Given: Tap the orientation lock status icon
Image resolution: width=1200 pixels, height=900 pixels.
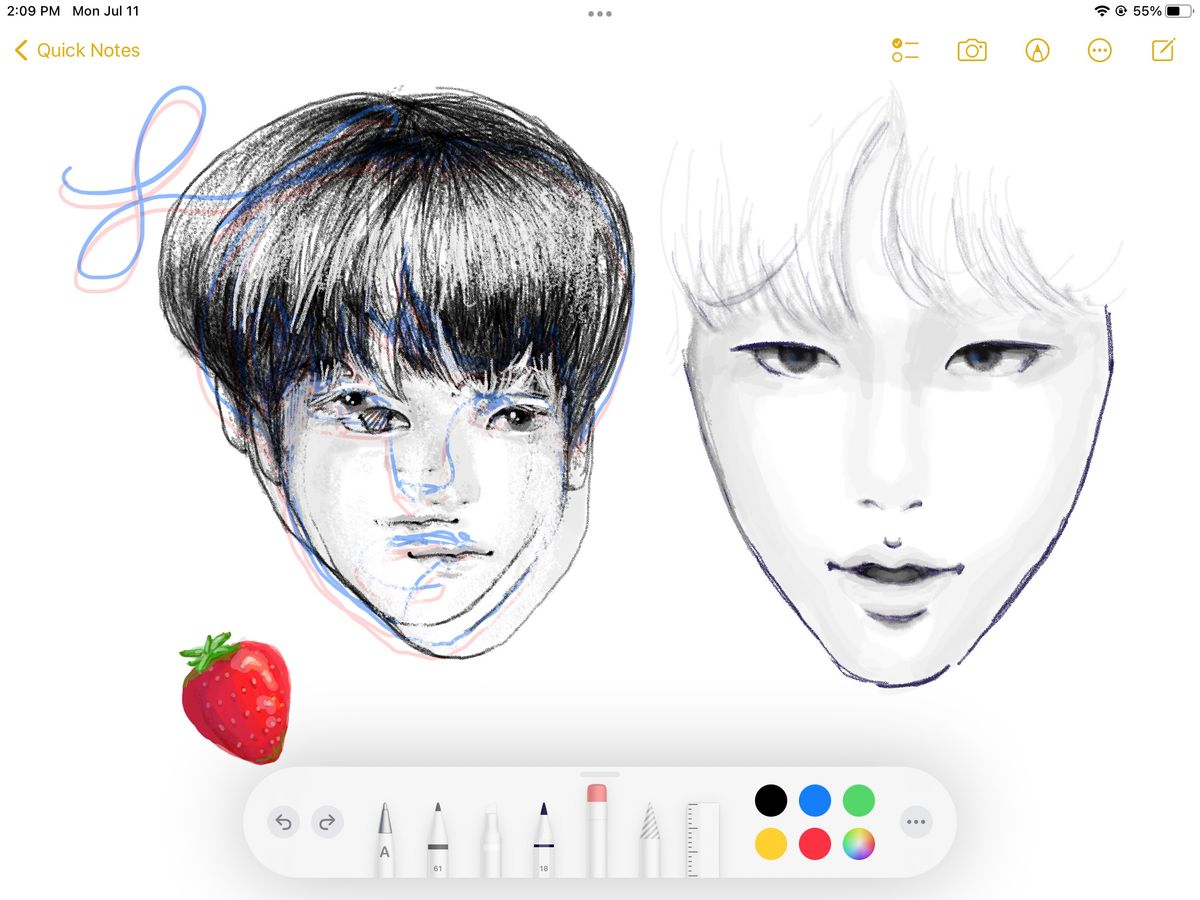Looking at the screenshot, I should [x=1121, y=11].
